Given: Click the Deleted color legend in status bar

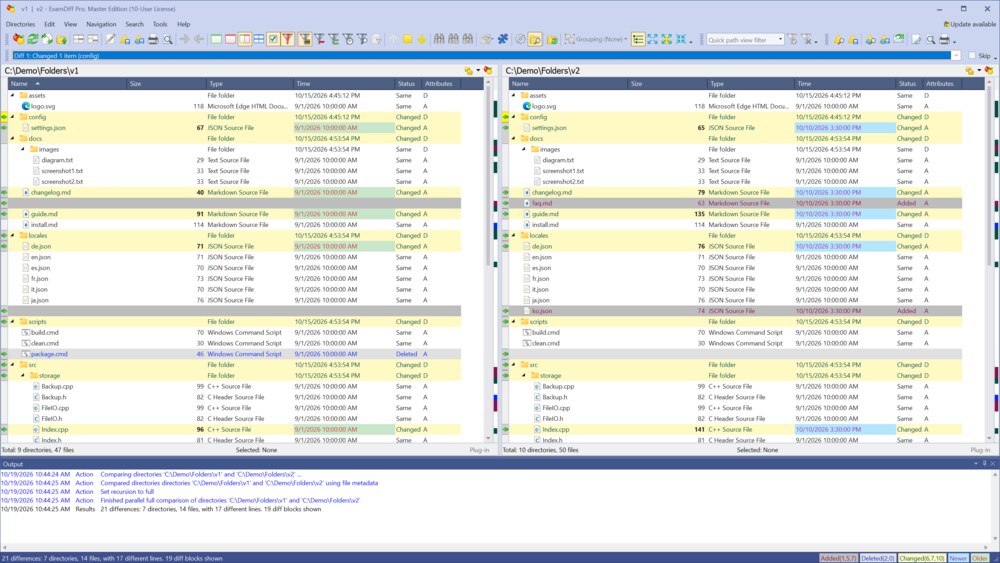Looking at the screenshot, I should [877, 558].
